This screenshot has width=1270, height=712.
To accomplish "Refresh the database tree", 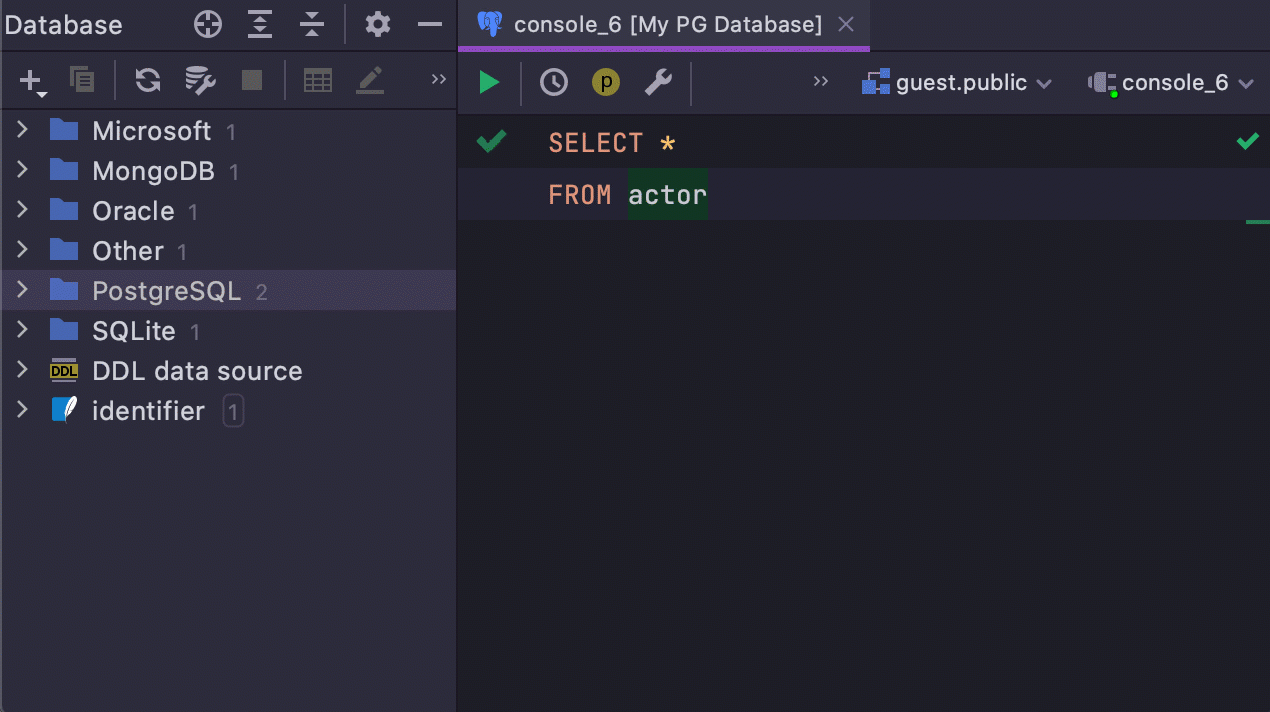I will click(148, 81).
